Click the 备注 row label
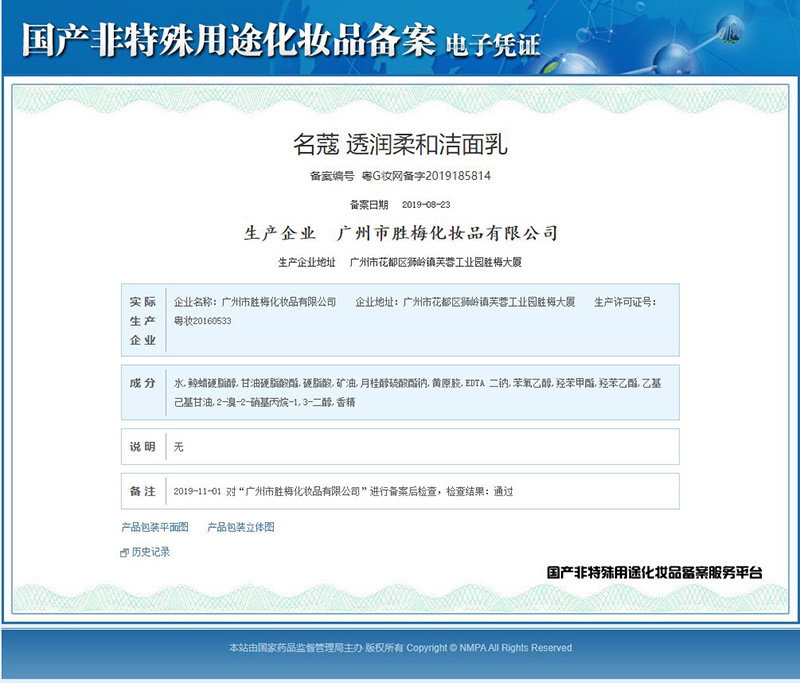This screenshot has width=800, height=683. [143, 491]
